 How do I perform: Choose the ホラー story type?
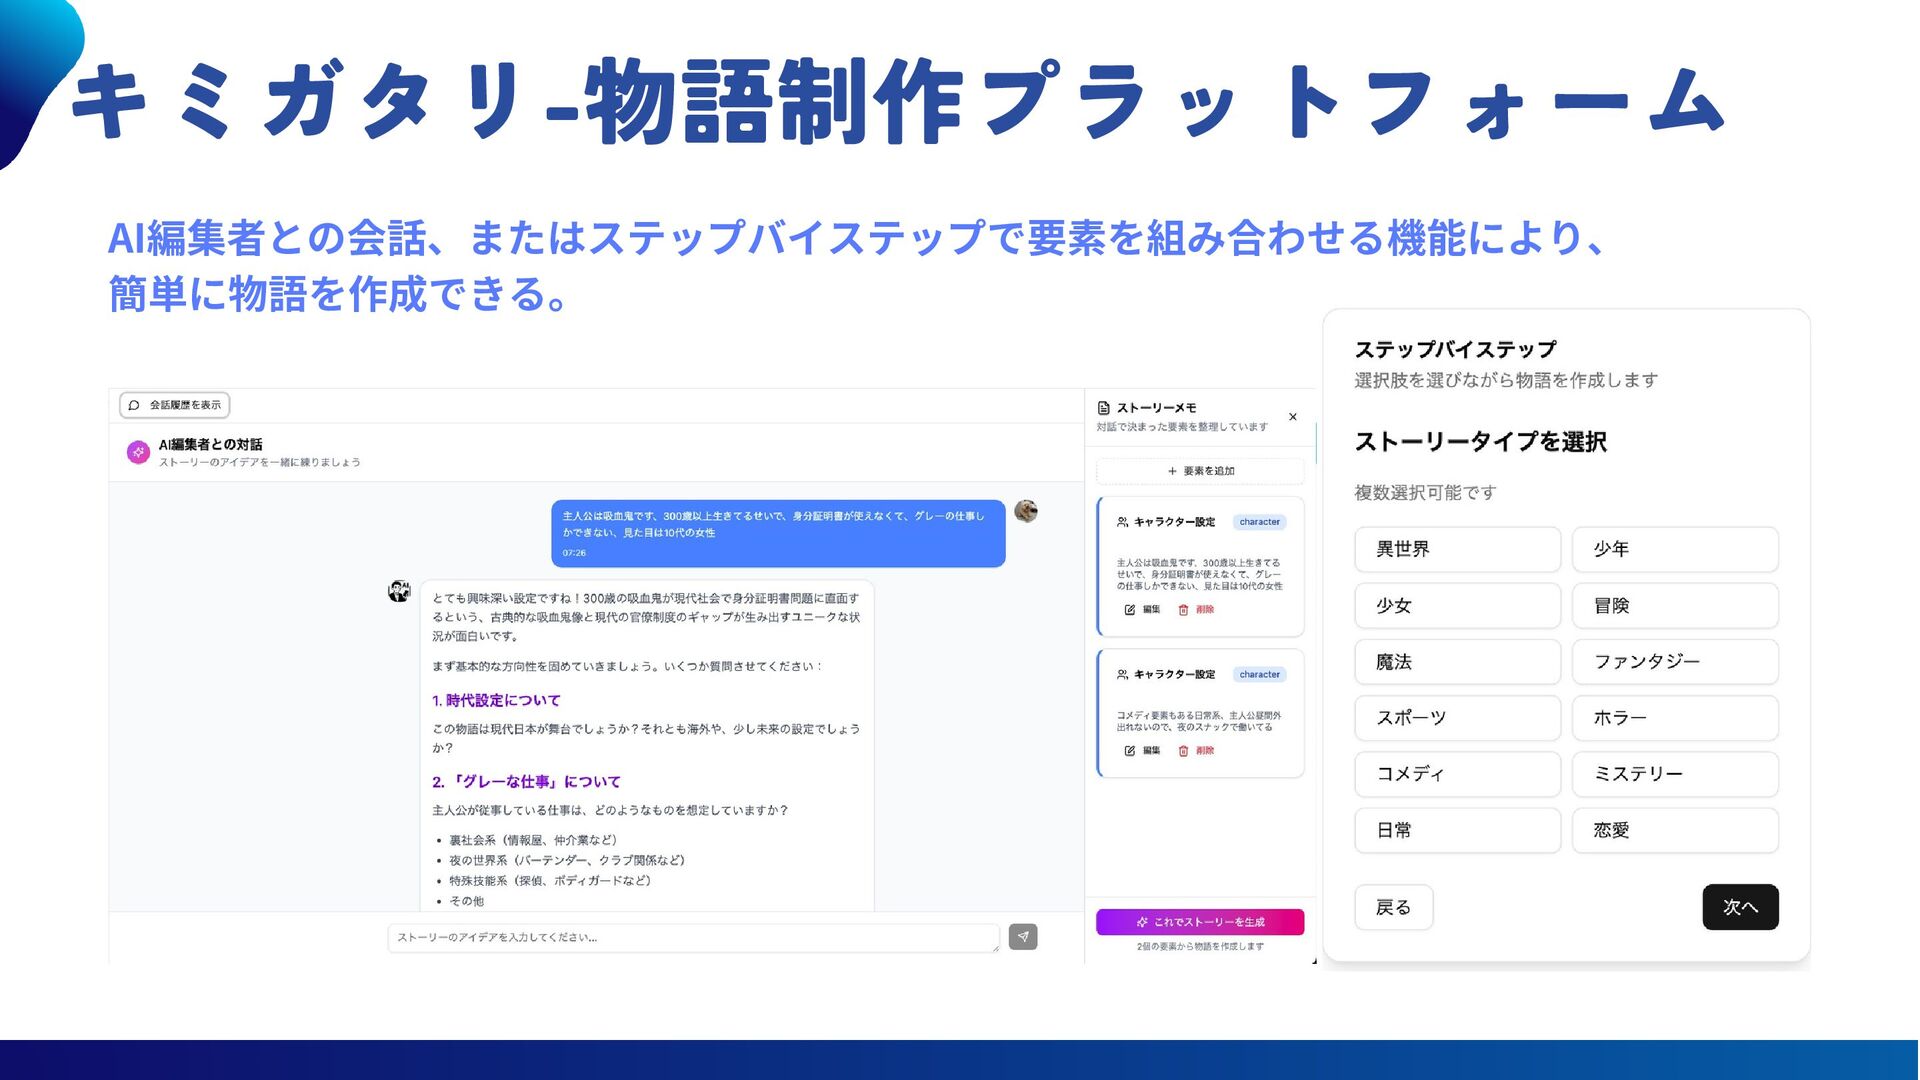pyautogui.click(x=1675, y=718)
